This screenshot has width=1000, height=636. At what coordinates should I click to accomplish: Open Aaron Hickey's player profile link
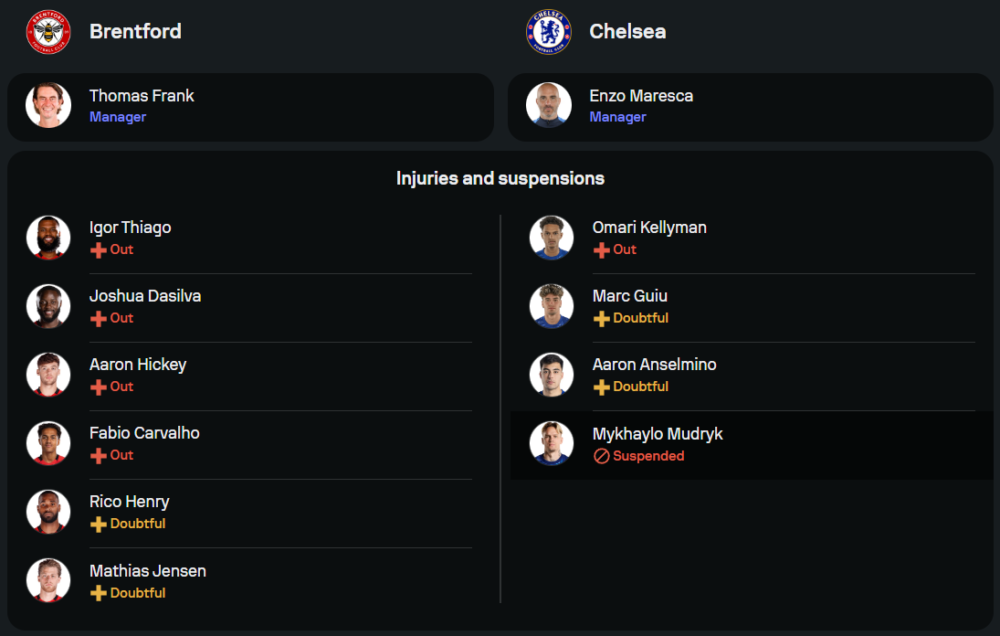(x=137, y=365)
